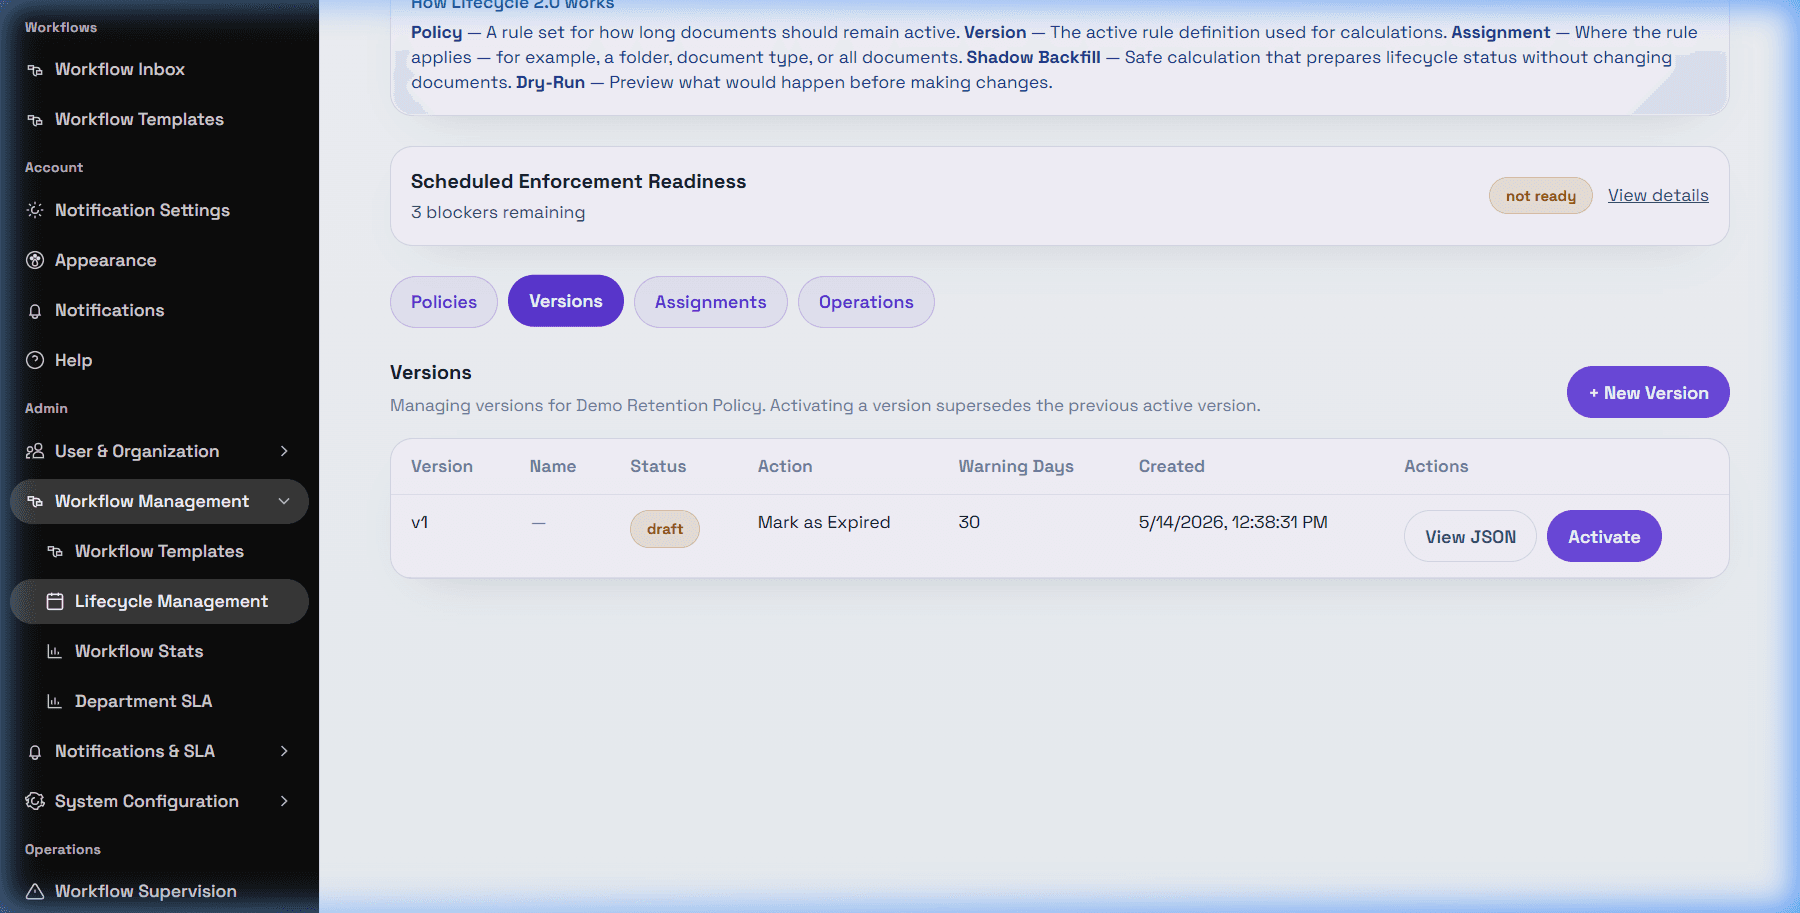Click the bell icon for Notifications & SLA
This screenshot has height=913, width=1800.
pyautogui.click(x=35, y=752)
